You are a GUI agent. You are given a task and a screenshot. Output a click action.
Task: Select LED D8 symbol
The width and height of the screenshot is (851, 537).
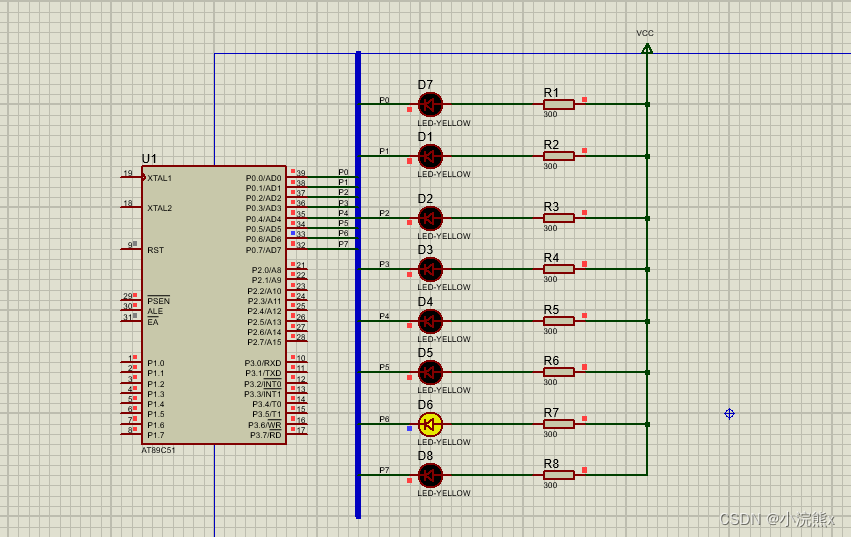(430, 476)
